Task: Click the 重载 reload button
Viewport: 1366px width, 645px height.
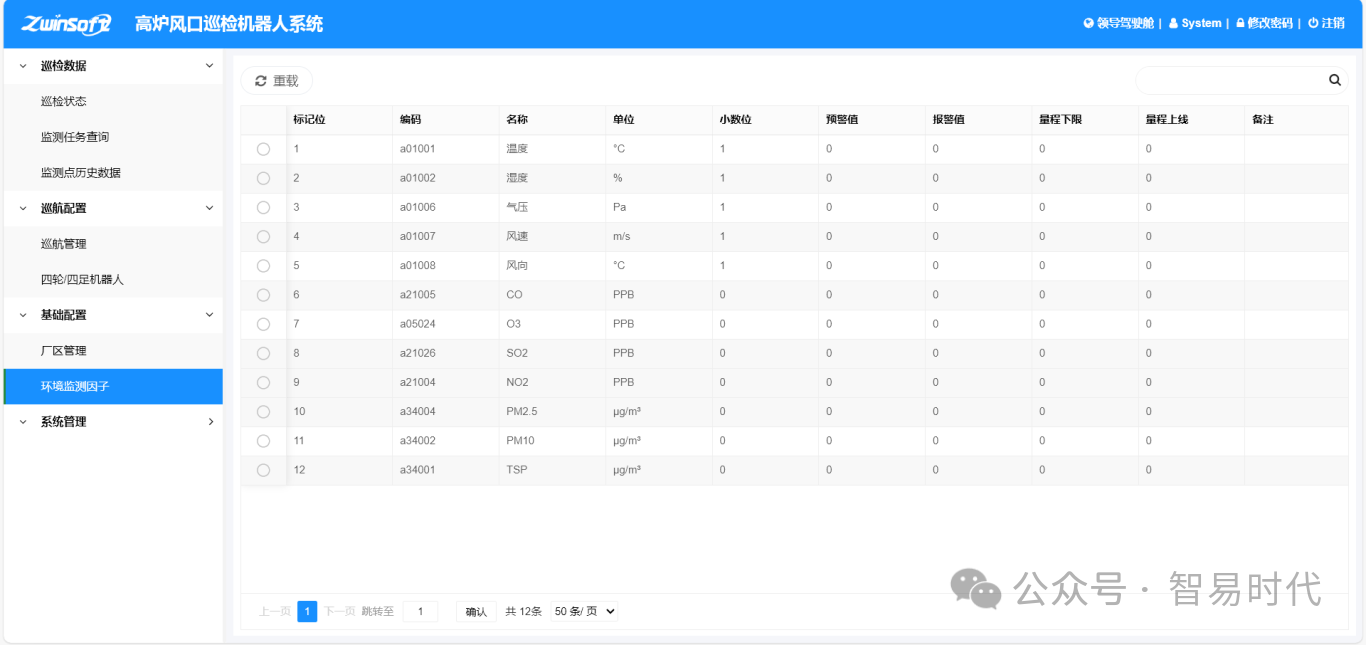Action: (x=277, y=81)
